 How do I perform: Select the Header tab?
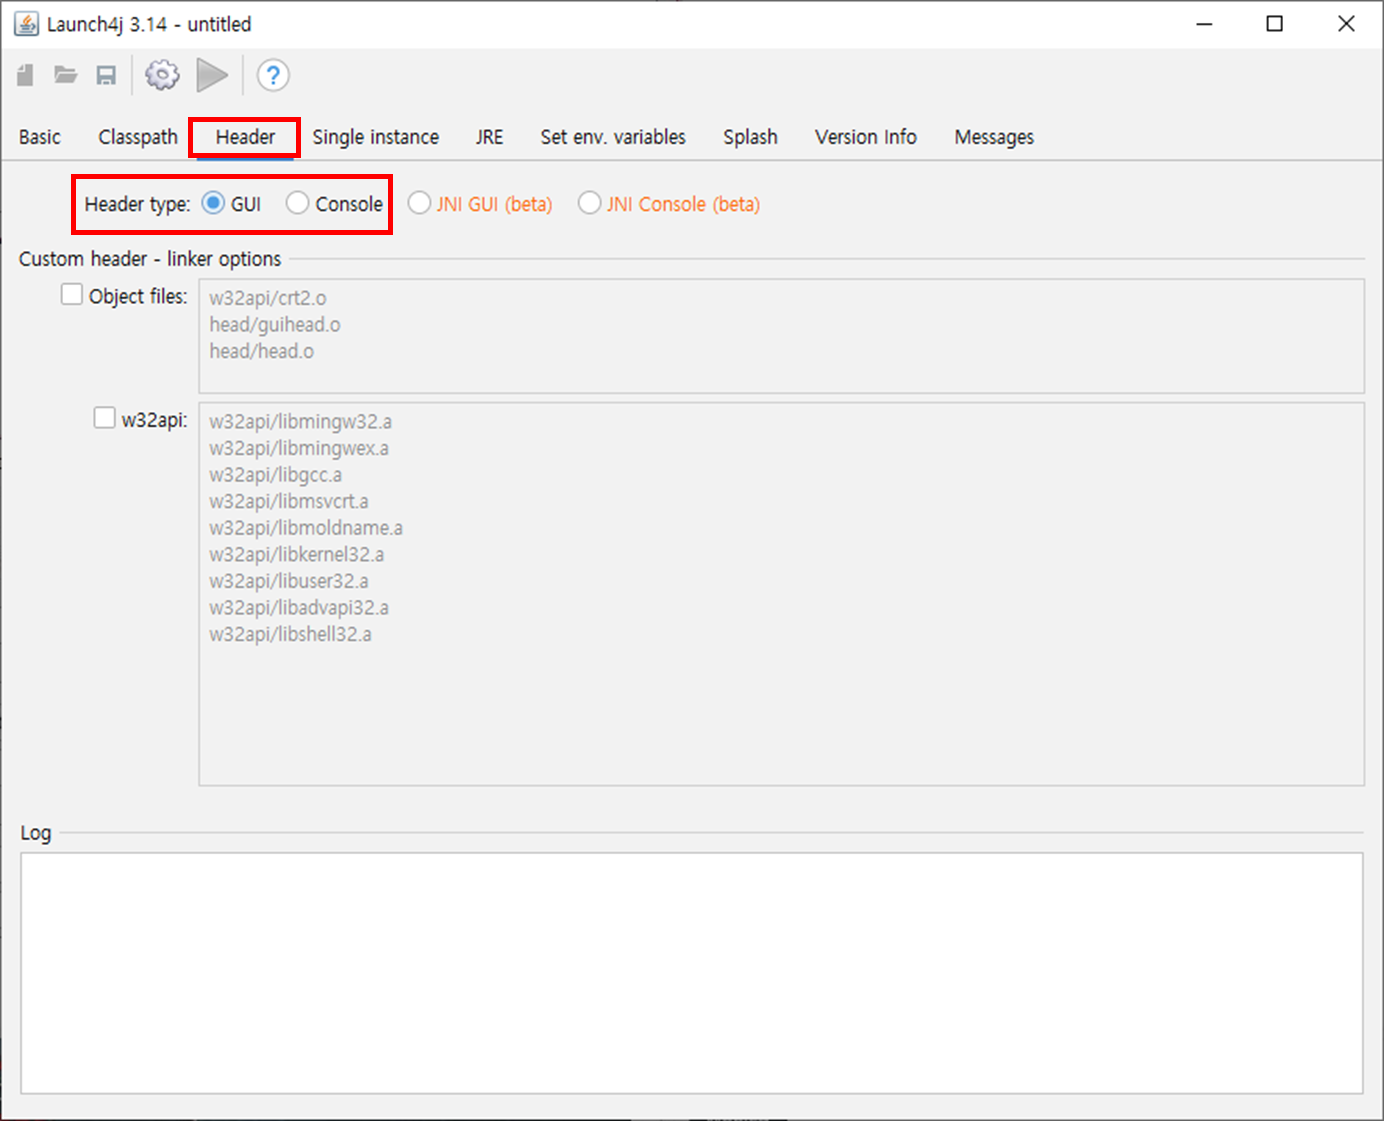[x=245, y=137]
